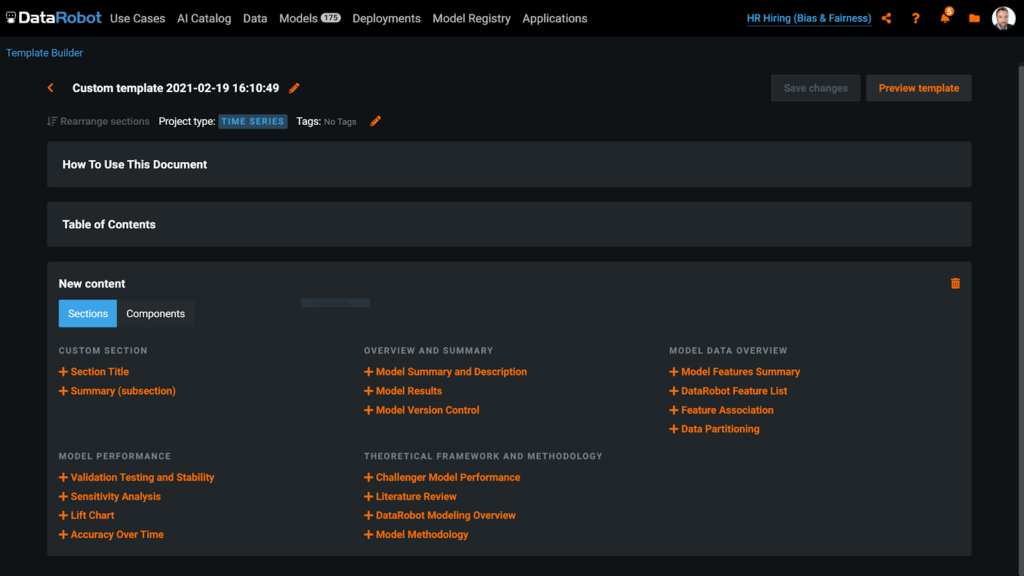Open the Models menu

[x=300, y=18]
